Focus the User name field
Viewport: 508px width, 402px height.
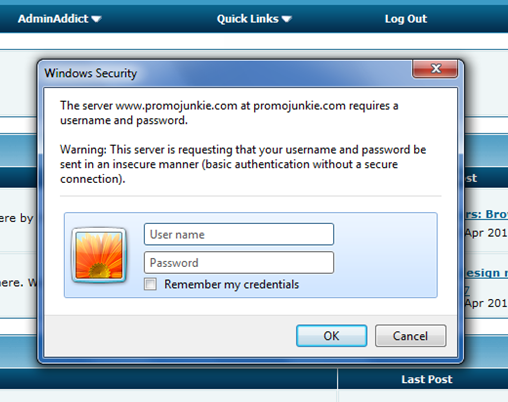pos(239,234)
